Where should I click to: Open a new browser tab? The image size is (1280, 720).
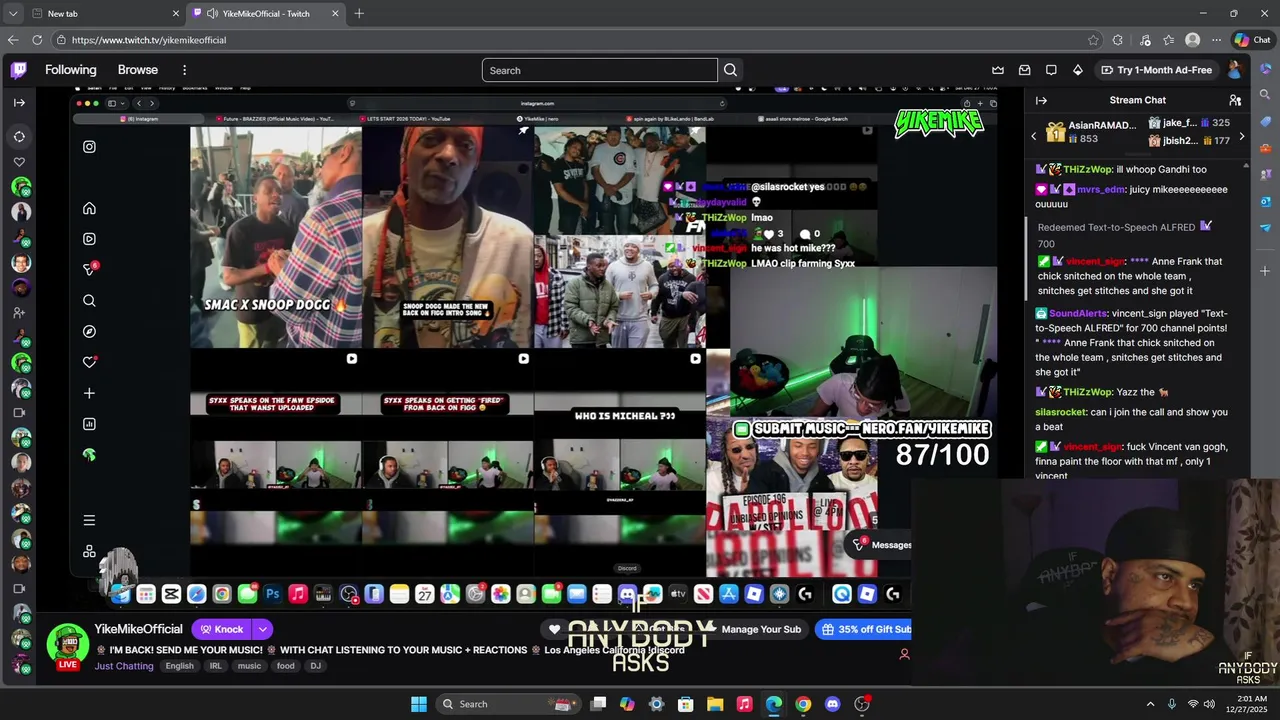coord(359,13)
